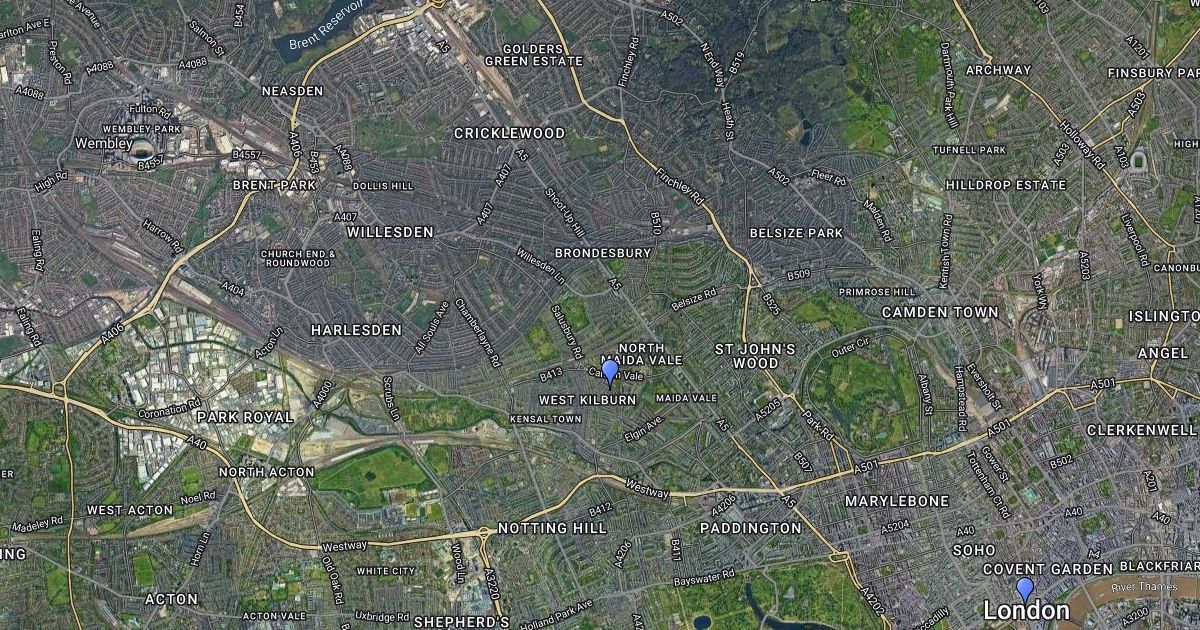Click the blue pin near West Kilburn
This screenshot has width=1200, height=630.
click(610, 373)
